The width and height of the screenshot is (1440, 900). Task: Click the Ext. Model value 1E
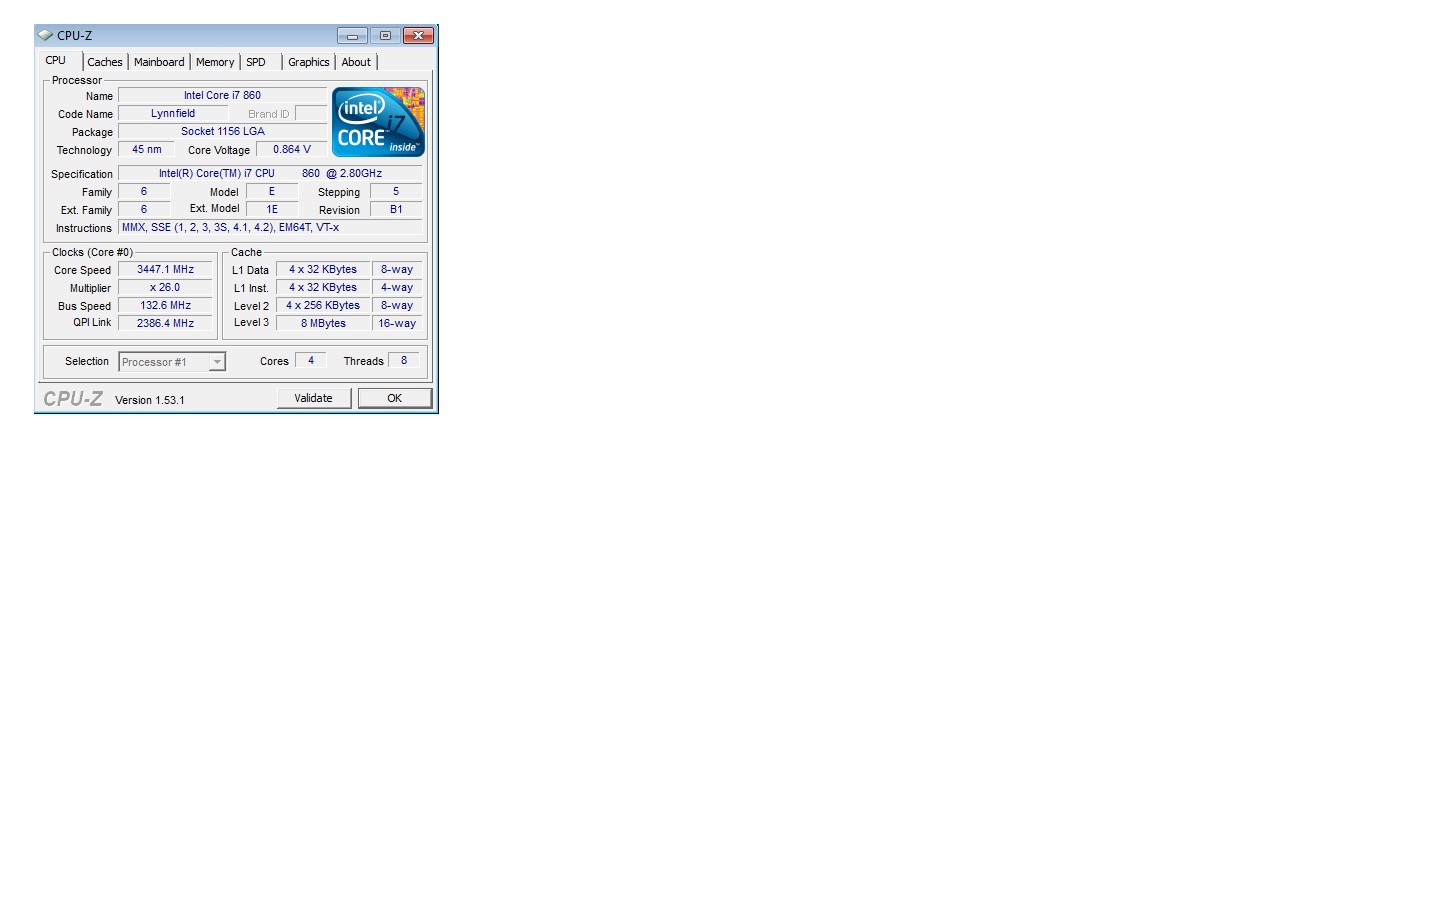click(x=272, y=210)
